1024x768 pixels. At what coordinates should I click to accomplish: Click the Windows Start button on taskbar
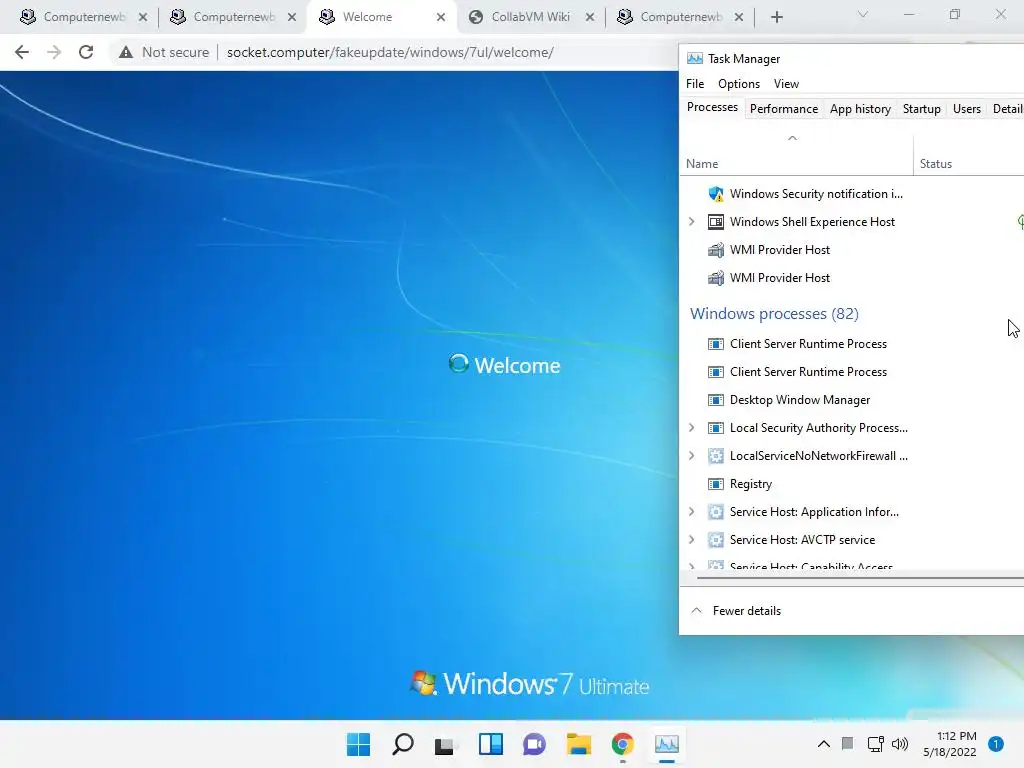[x=358, y=744]
